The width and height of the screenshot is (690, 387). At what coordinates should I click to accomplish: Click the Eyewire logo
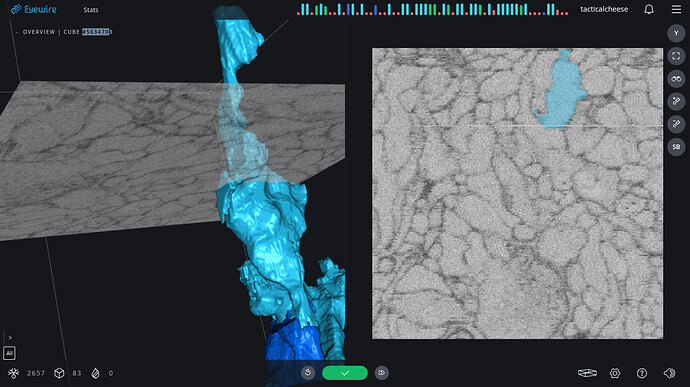pyautogui.click(x=34, y=9)
